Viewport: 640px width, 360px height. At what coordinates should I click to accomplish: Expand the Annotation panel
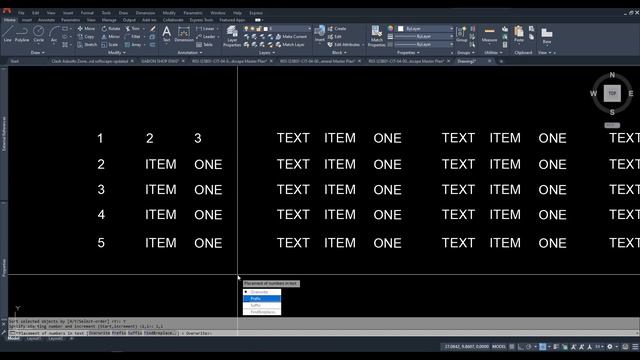[x=189, y=53]
